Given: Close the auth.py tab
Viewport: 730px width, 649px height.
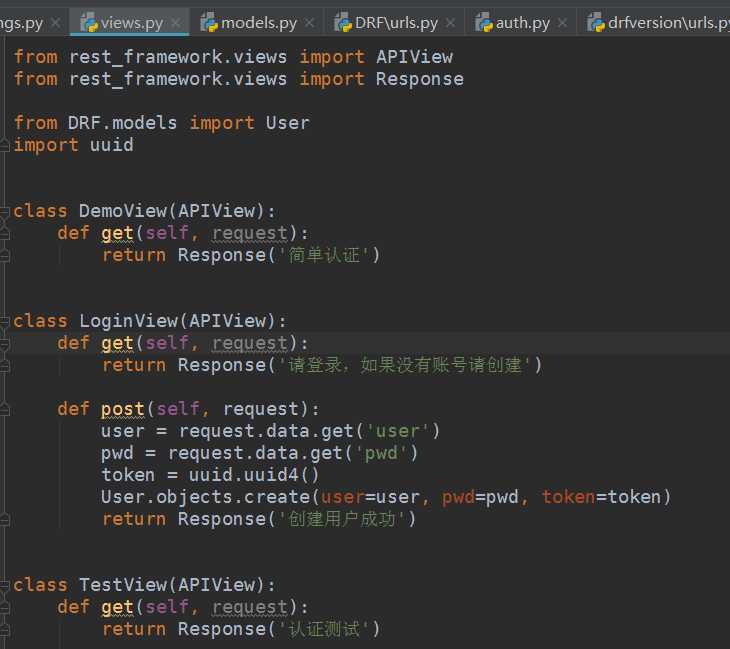Looking at the screenshot, I should 562,22.
